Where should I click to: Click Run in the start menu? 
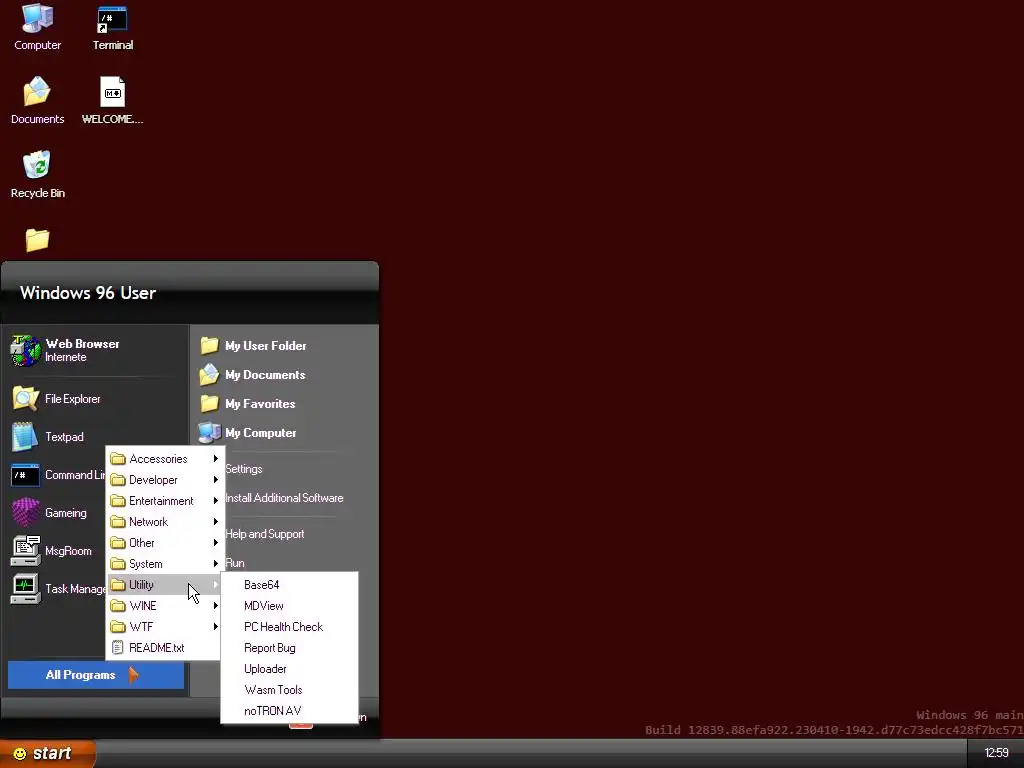pyautogui.click(x=234, y=563)
